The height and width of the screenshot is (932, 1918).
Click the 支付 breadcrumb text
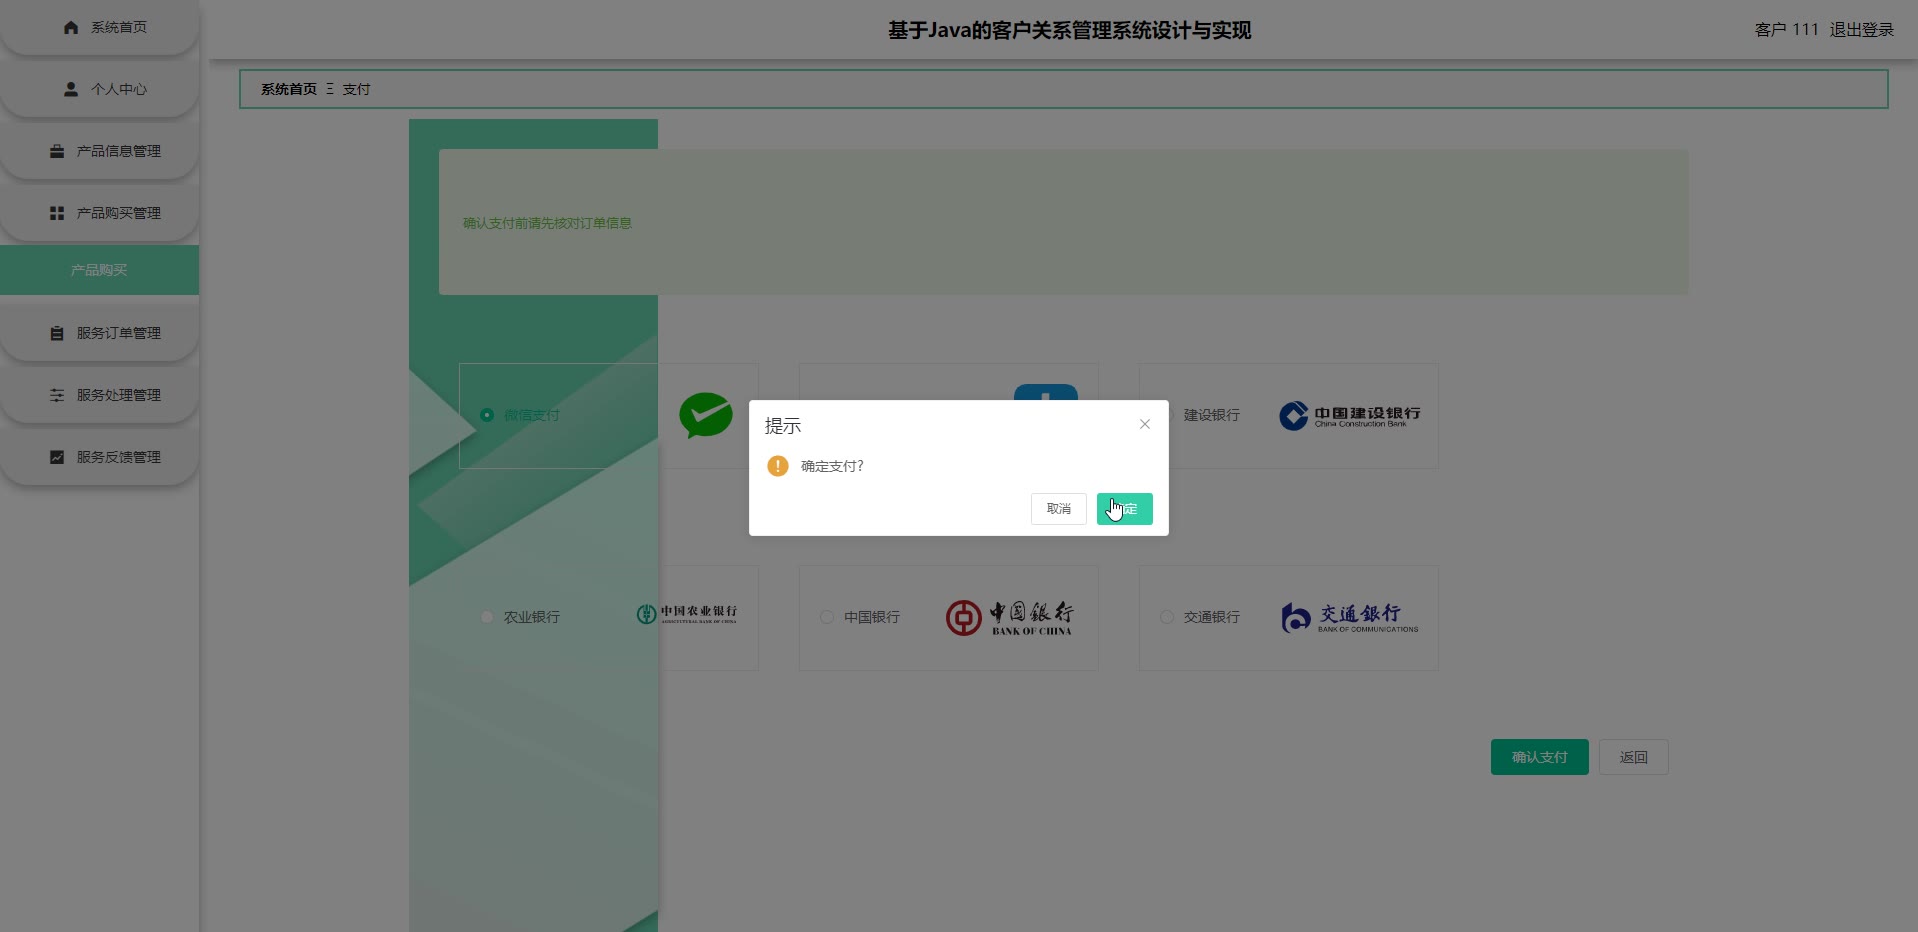click(x=356, y=89)
